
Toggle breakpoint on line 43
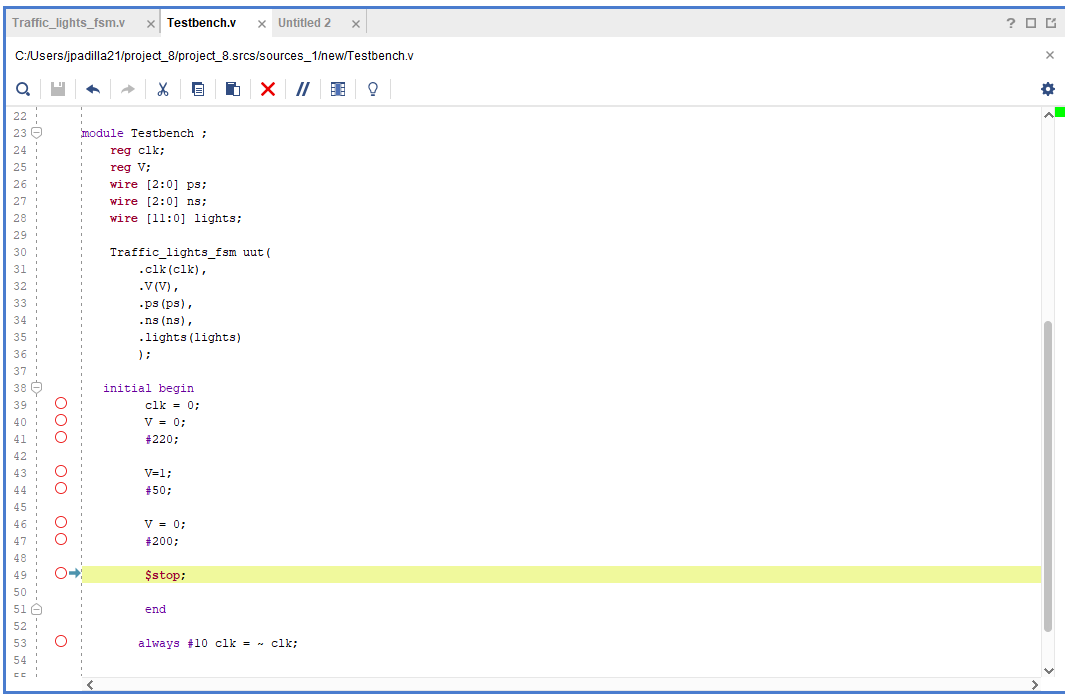pos(60,471)
